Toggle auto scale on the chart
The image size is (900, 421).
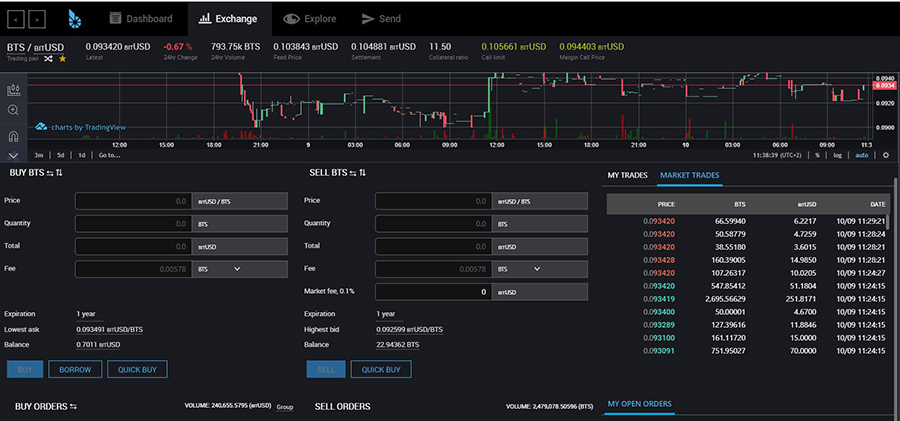click(x=862, y=155)
